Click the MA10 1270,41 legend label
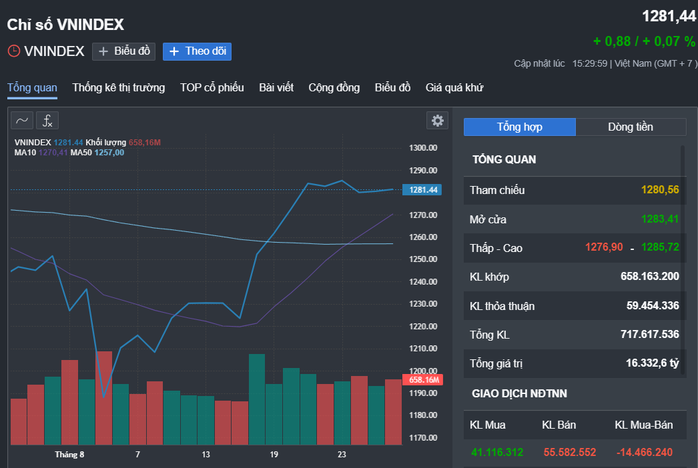This screenshot has width=698, height=468. pos(41,153)
